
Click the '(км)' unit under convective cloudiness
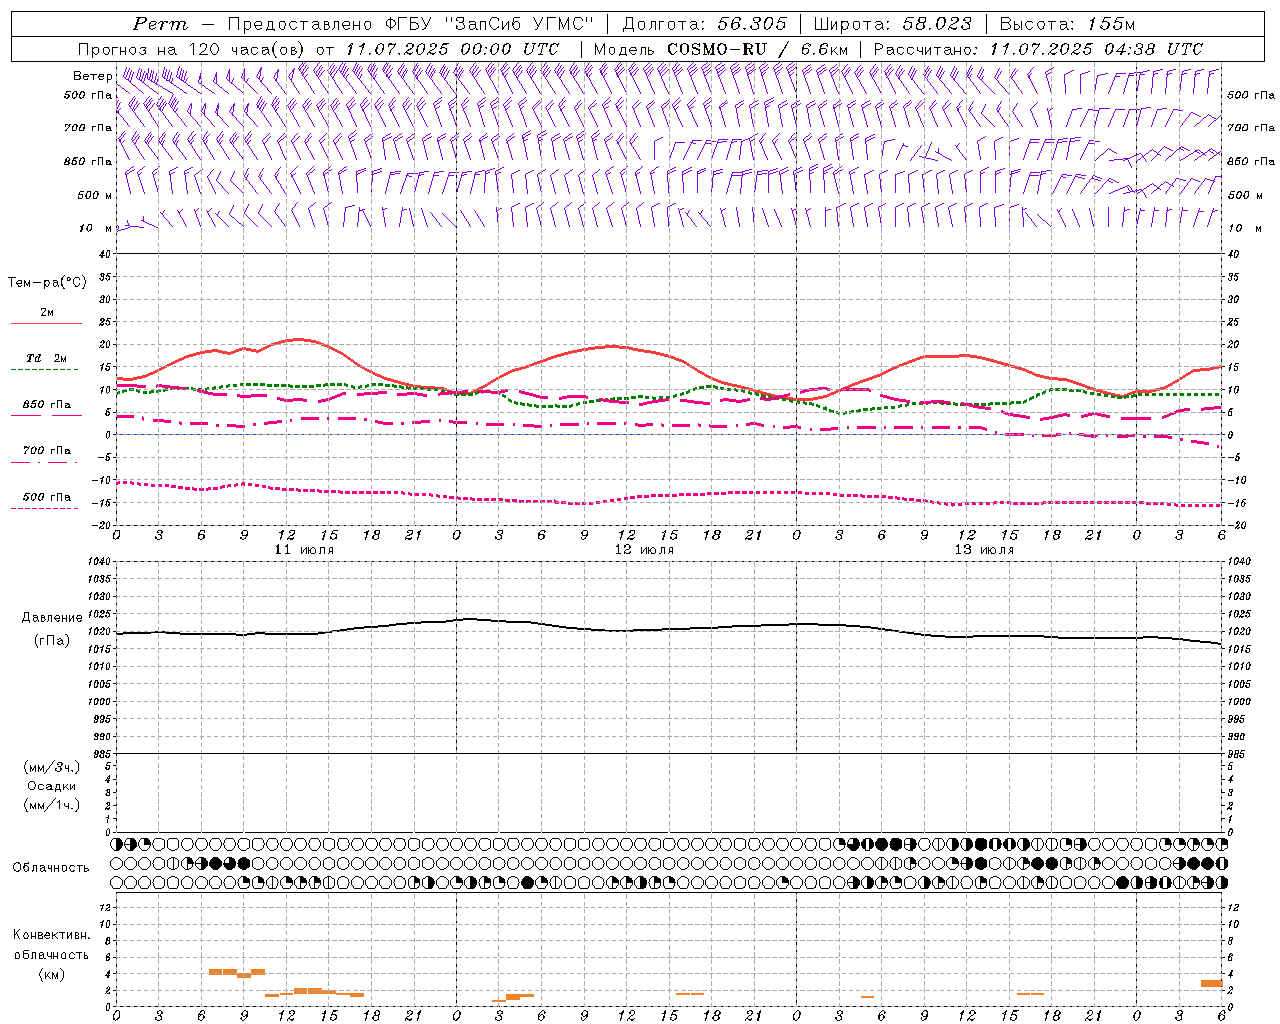click(x=52, y=974)
